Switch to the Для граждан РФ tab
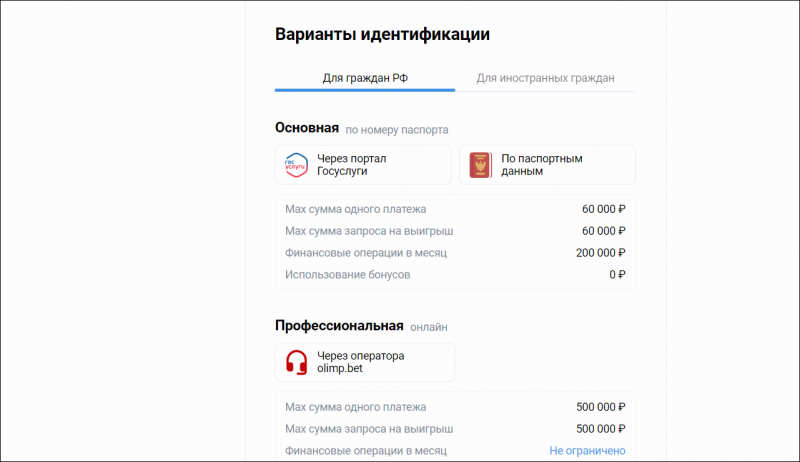This screenshot has width=800, height=462. coord(365,78)
